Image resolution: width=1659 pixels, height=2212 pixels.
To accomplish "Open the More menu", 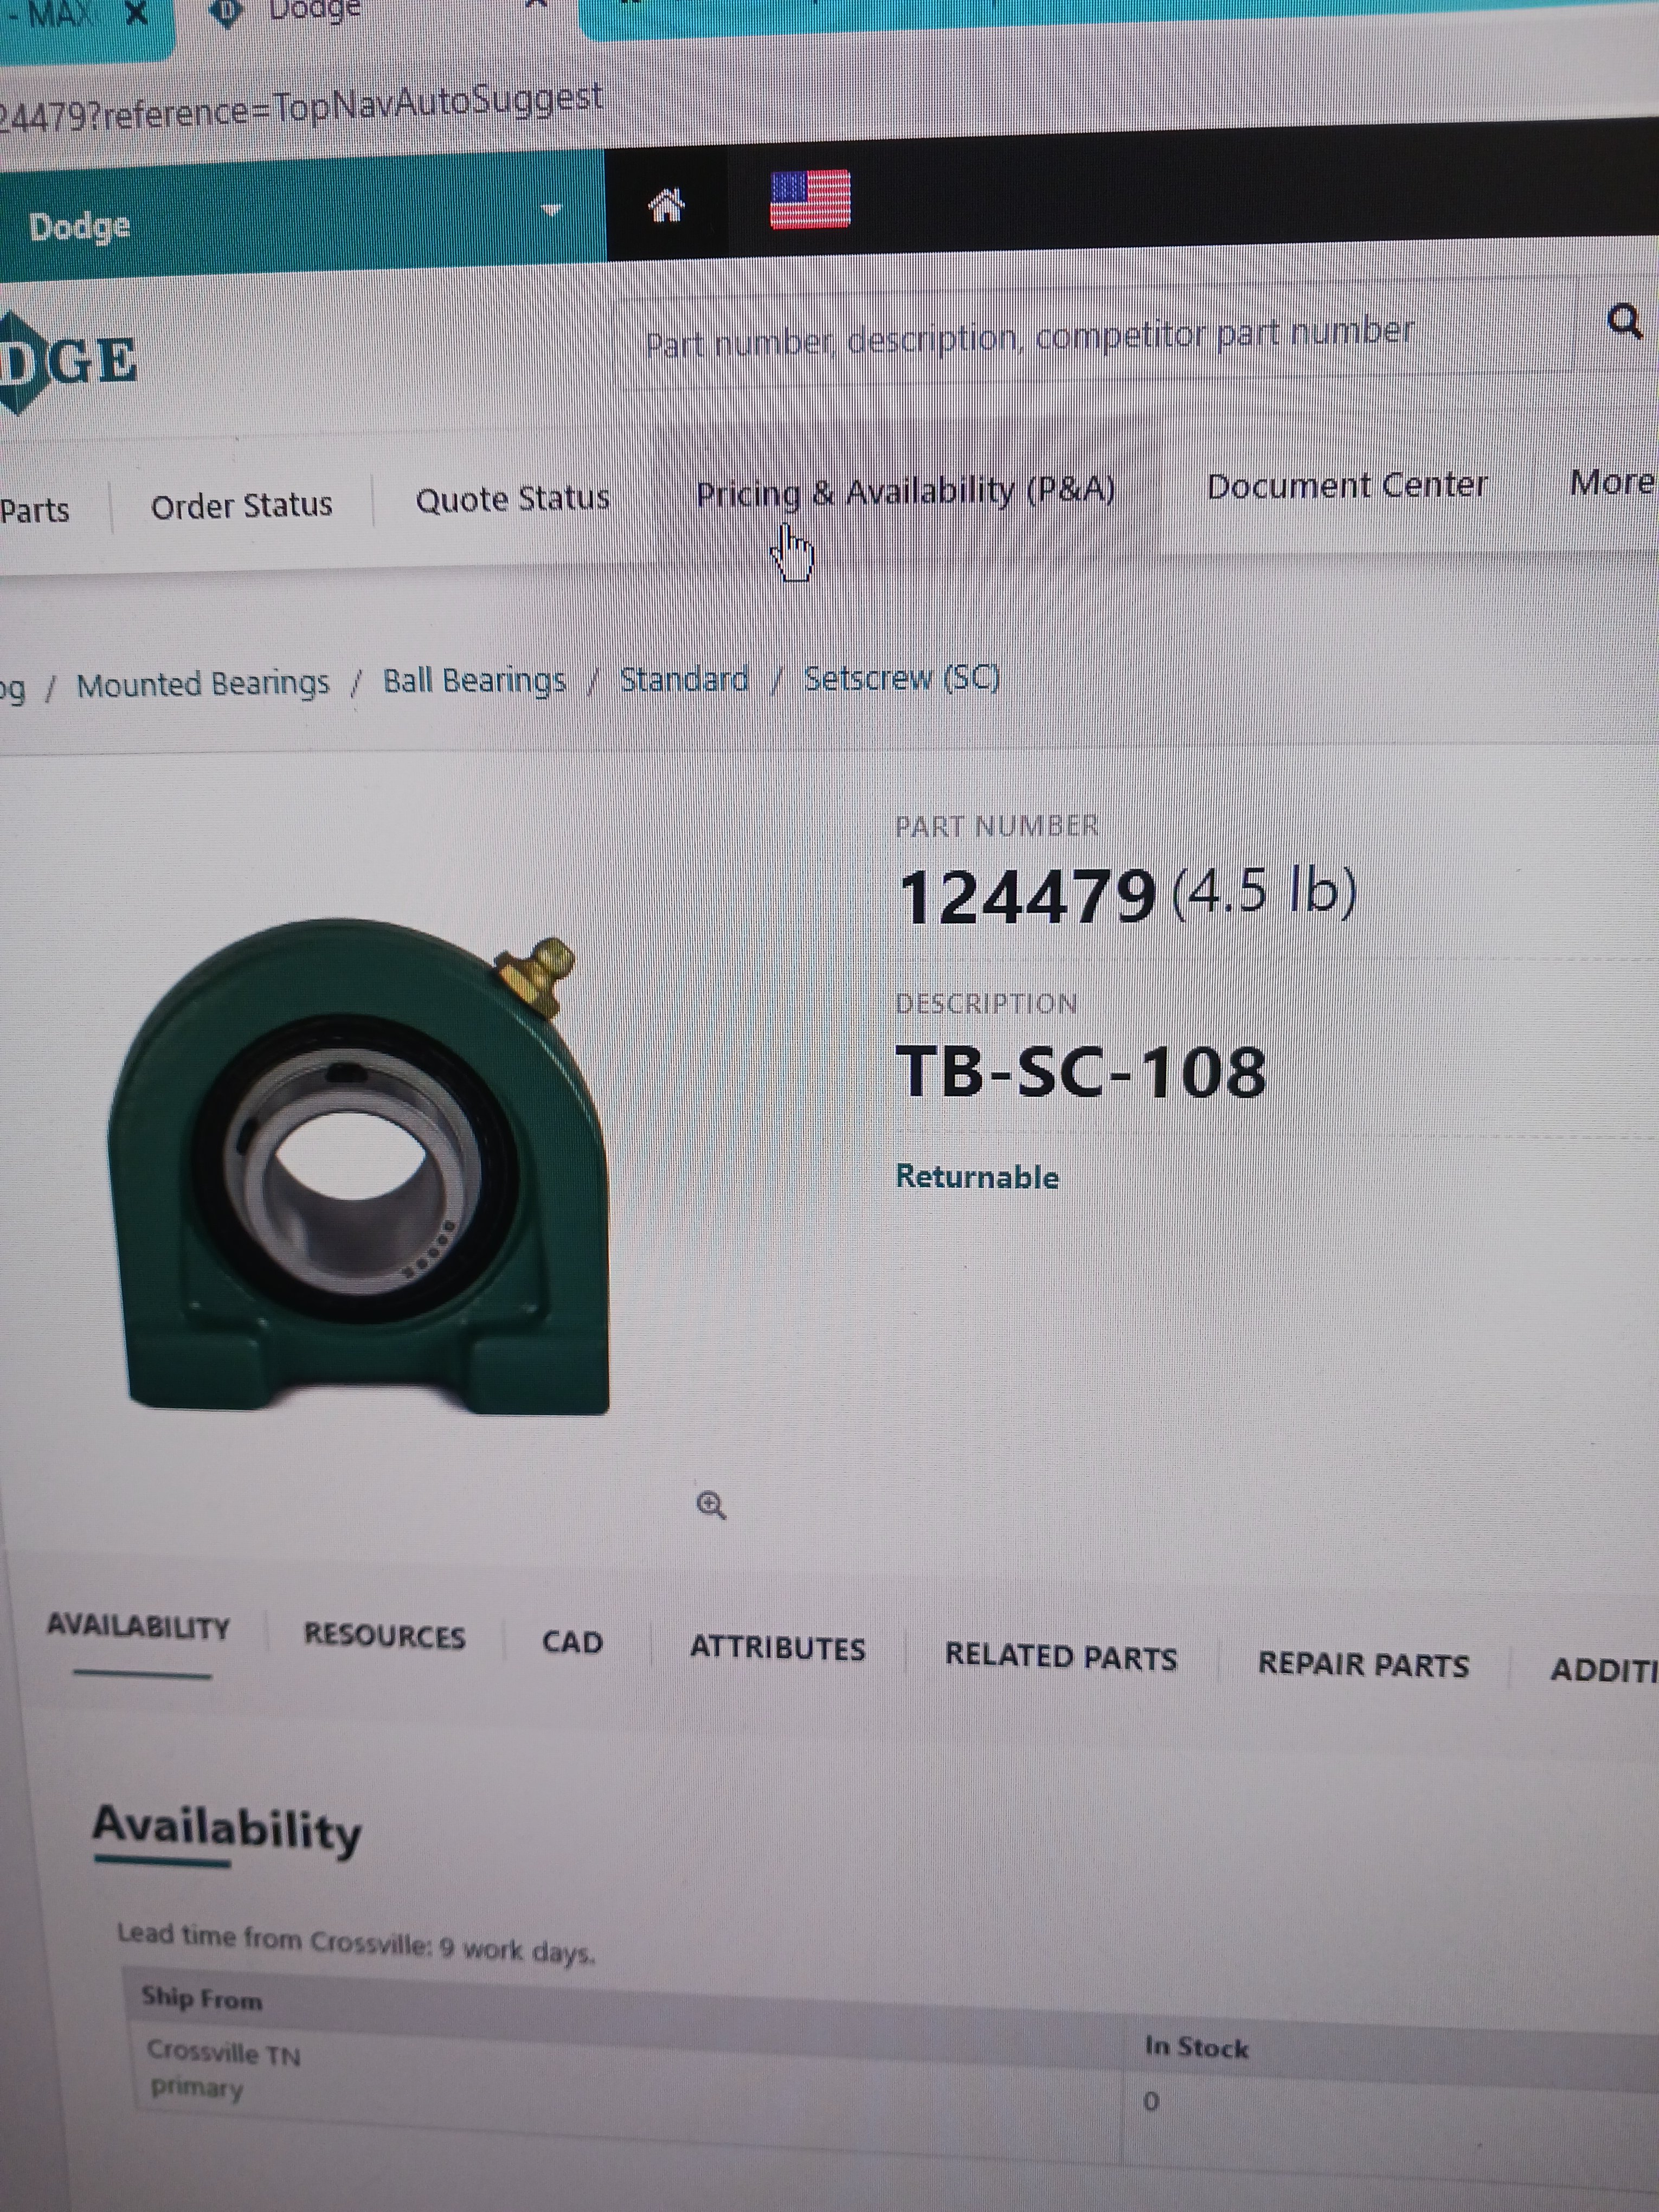I will click(1612, 482).
